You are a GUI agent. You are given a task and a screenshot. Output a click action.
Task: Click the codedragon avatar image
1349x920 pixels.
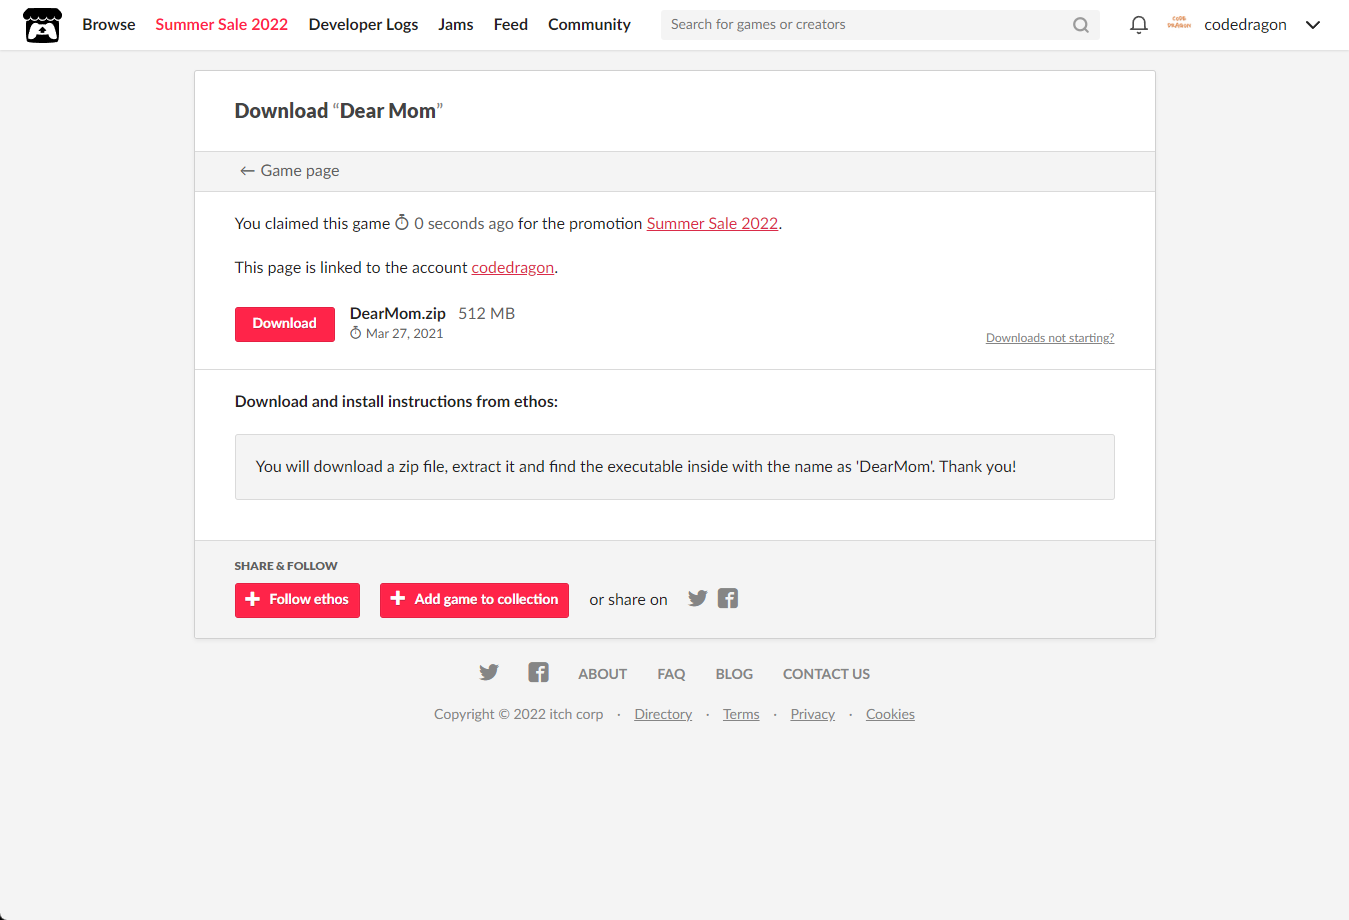click(x=1179, y=24)
